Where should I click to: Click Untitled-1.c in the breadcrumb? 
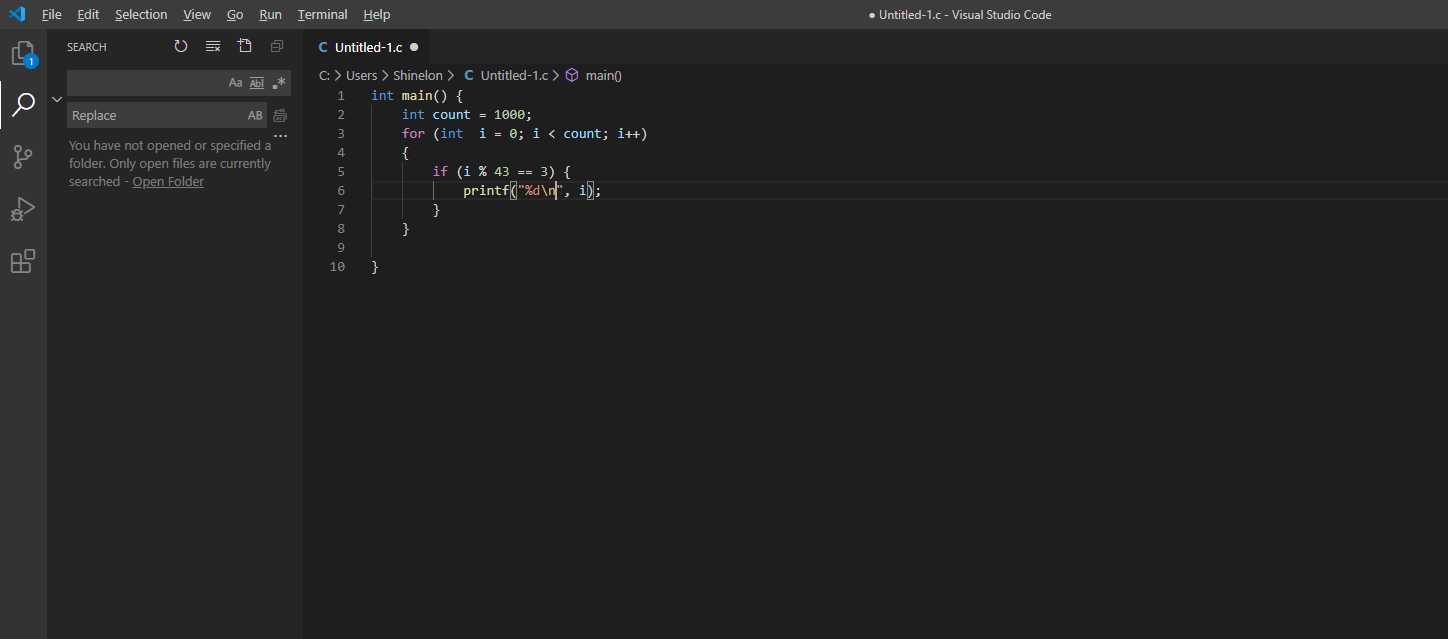(x=514, y=75)
